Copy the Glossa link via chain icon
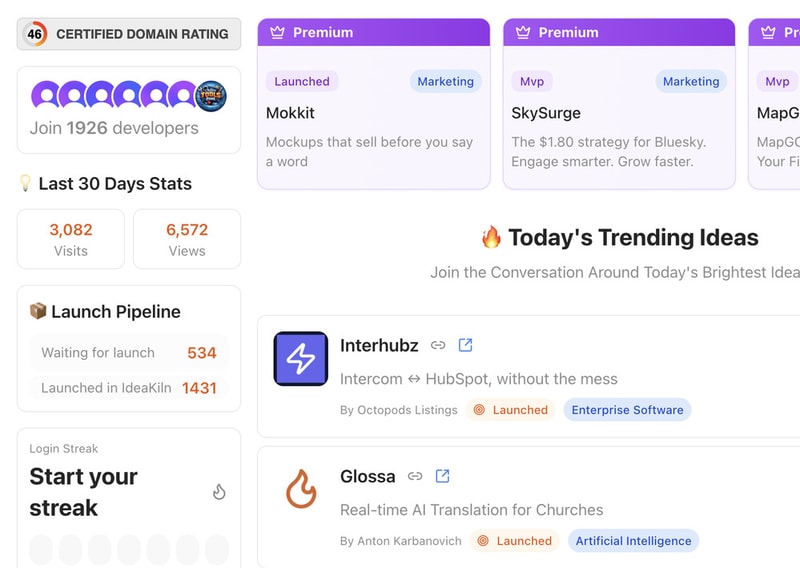 point(415,476)
